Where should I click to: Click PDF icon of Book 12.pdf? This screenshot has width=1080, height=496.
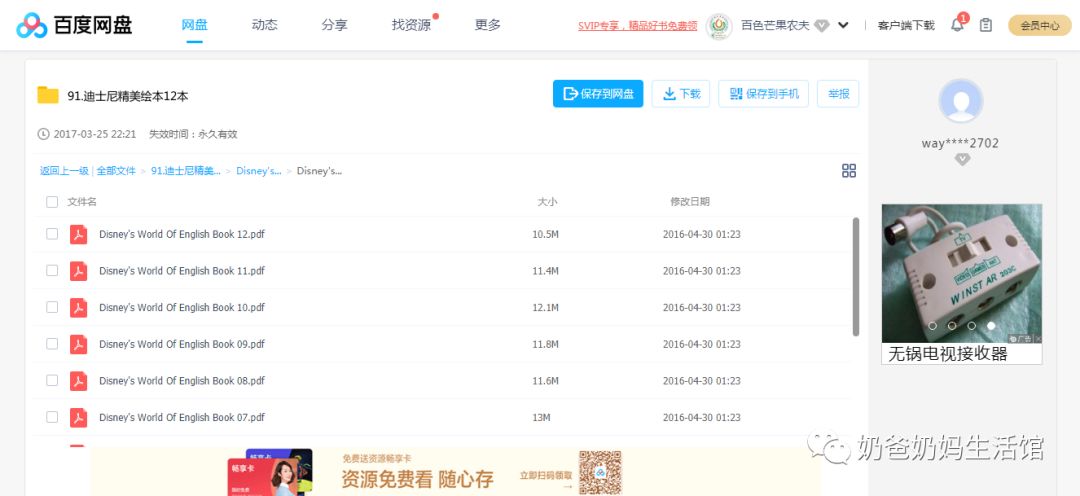(x=79, y=234)
